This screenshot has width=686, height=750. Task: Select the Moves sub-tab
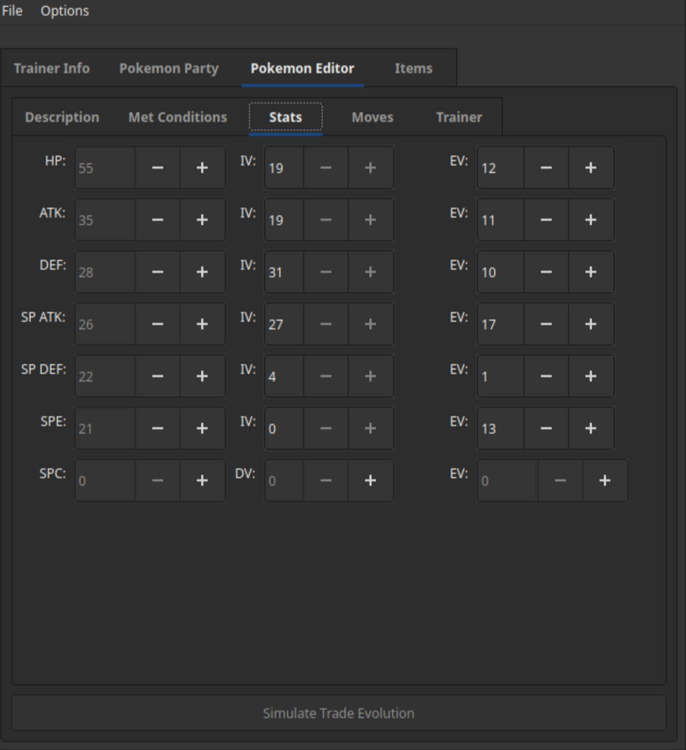[x=372, y=117]
